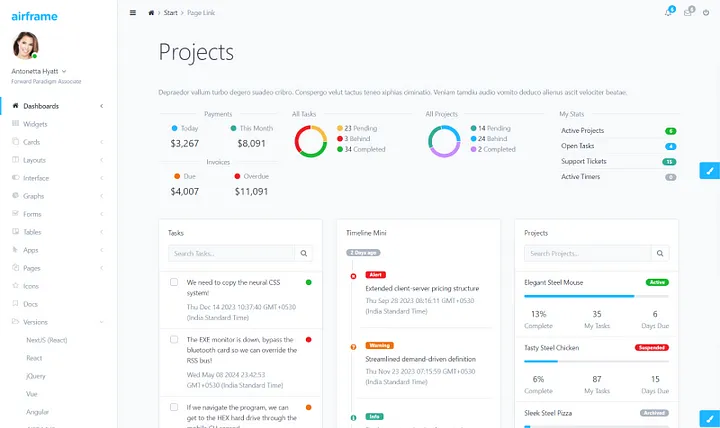Click the Graphs pie icon in sidebar

15,196
